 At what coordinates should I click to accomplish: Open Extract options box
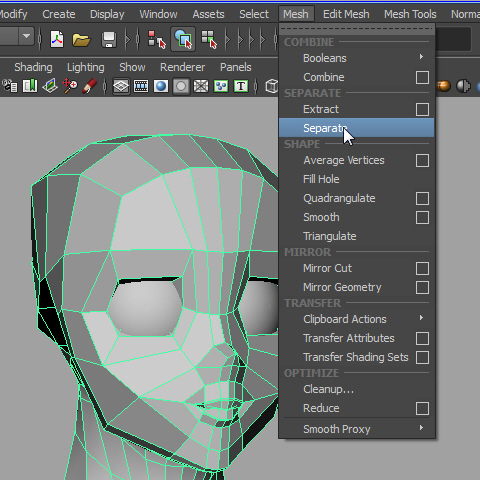click(x=422, y=109)
